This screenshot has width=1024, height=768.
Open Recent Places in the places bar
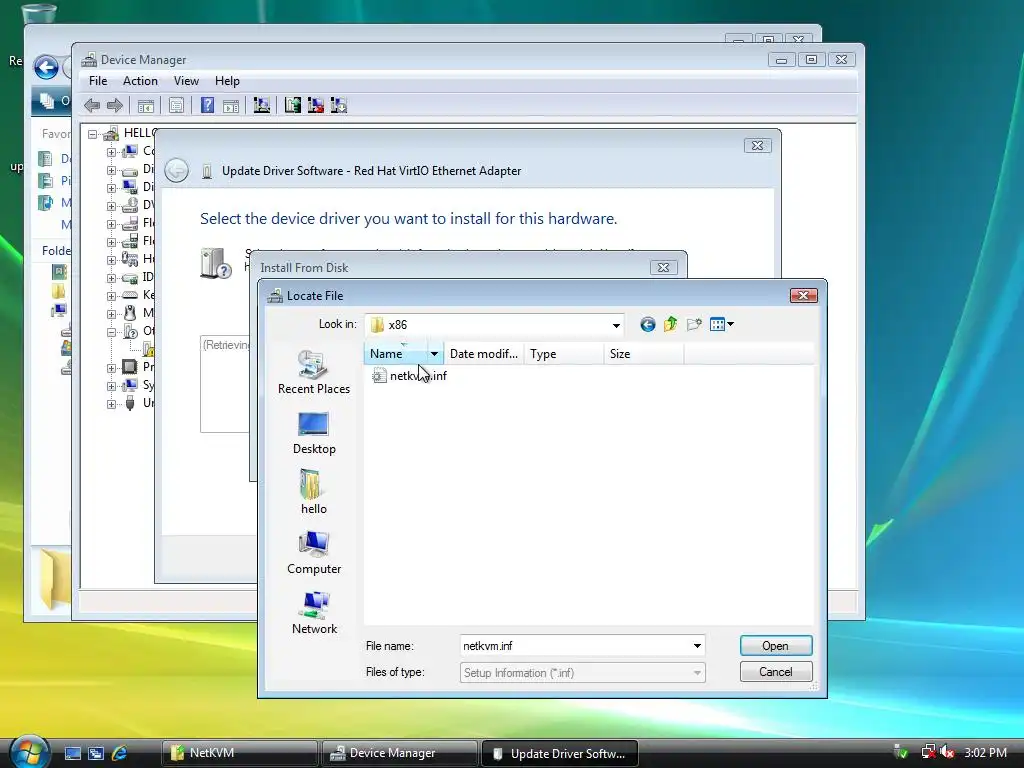[313, 372]
